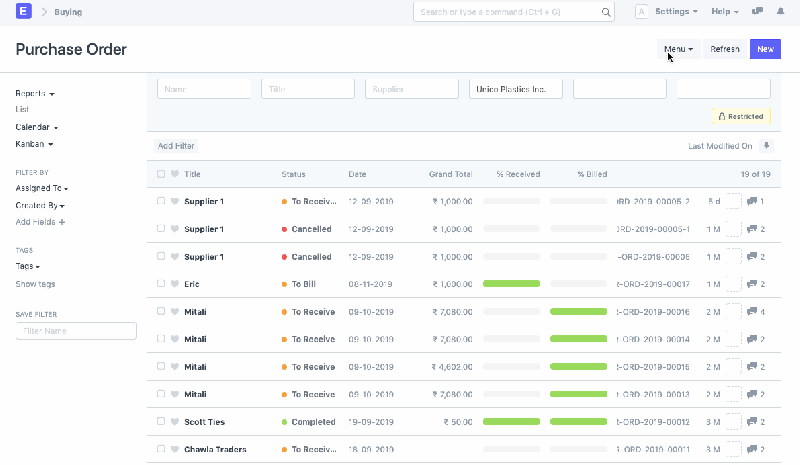Click the header heart icon beside Title
The width and height of the screenshot is (800, 465).
click(x=174, y=174)
